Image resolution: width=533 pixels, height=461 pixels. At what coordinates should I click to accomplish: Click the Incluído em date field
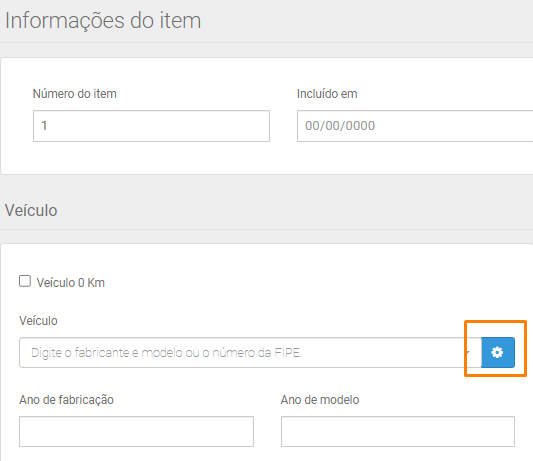(415, 126)
